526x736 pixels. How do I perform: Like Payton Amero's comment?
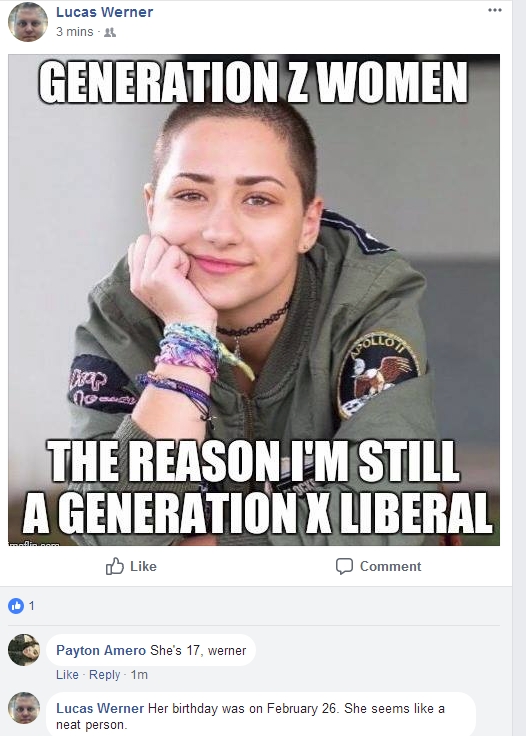click(x=67, y=675)
